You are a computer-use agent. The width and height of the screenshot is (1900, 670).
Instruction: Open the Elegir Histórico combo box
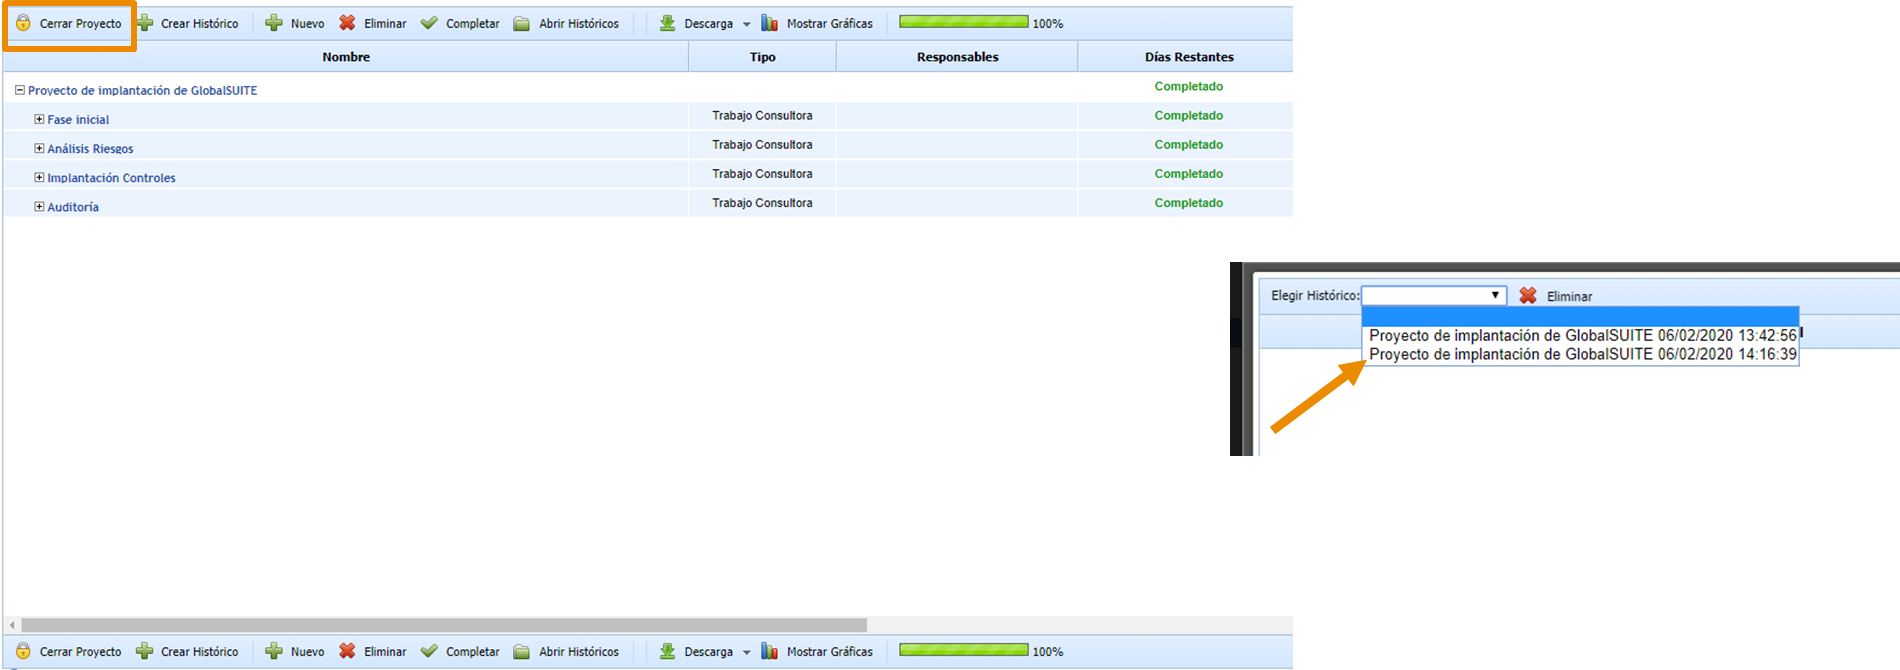[x=1434, y=296]
